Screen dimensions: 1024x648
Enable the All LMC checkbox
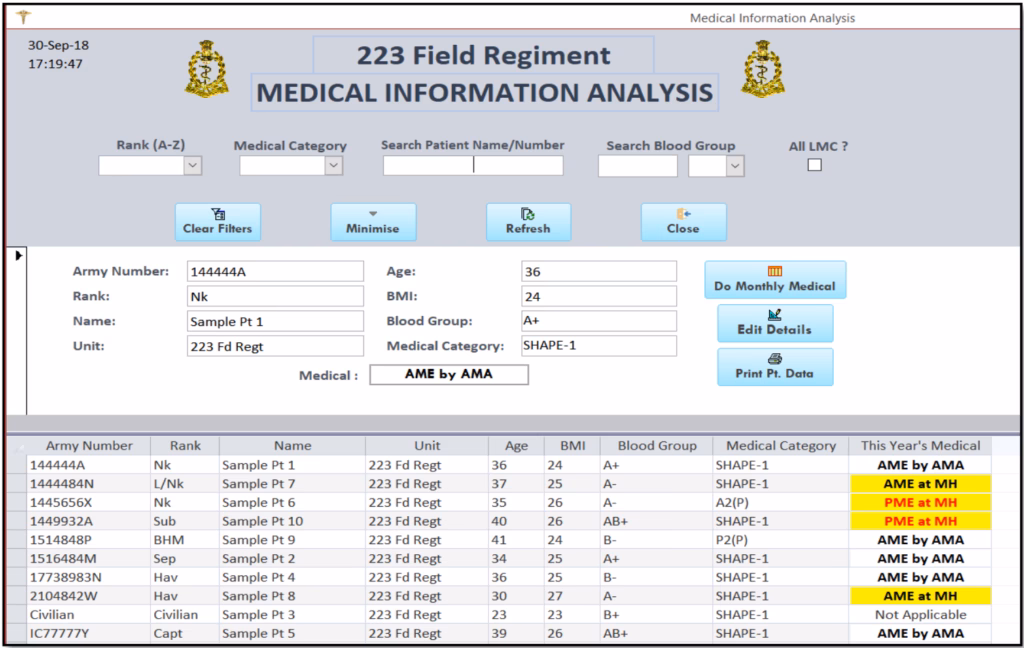[x=815, y=165]
